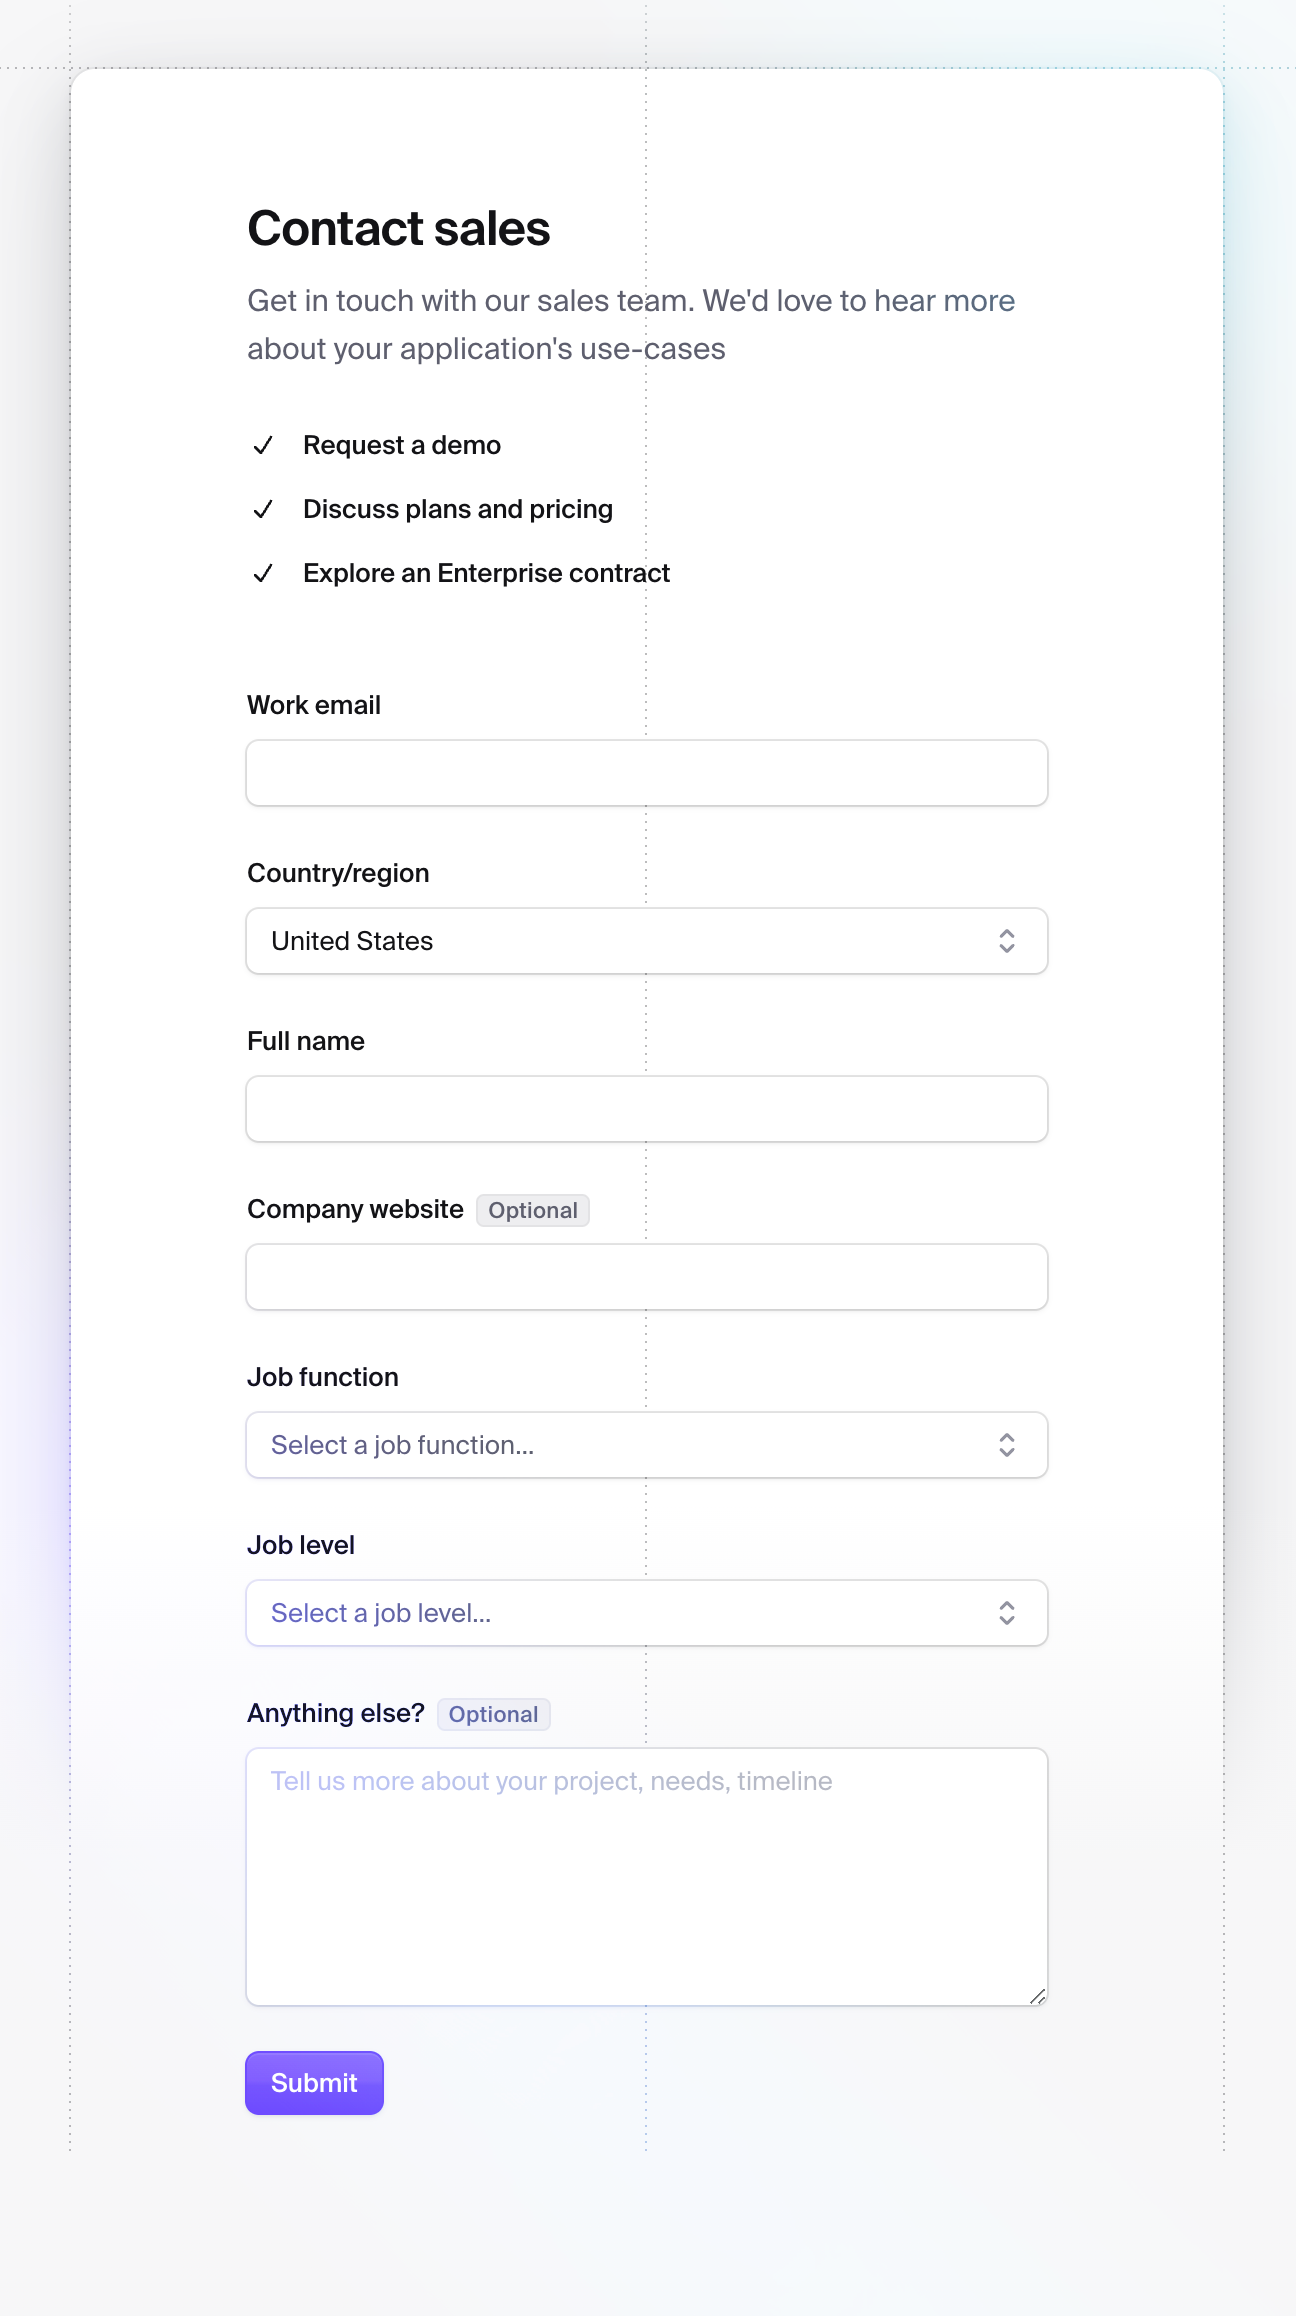Open the "Select a job function..." dropdown
This screenshot has height=2316, width=1296.
pyautogui.click(x=647, y=1445)
